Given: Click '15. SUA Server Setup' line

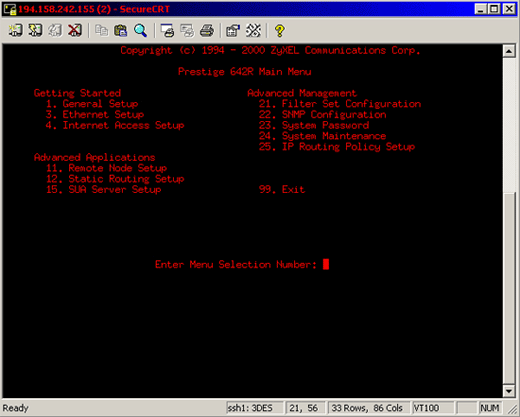Looking at the screenshot, I should tap(104, 189).
